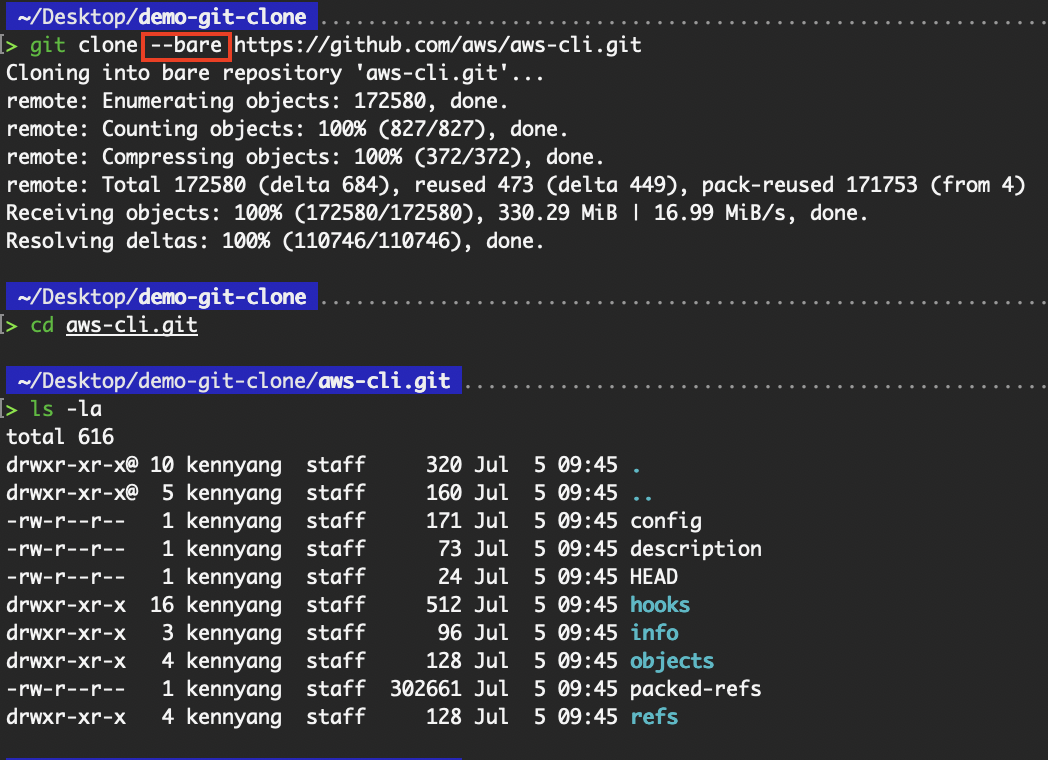
Task: Click the 330.29 MiB transfer size text
Action: click(x=557, y=213)
